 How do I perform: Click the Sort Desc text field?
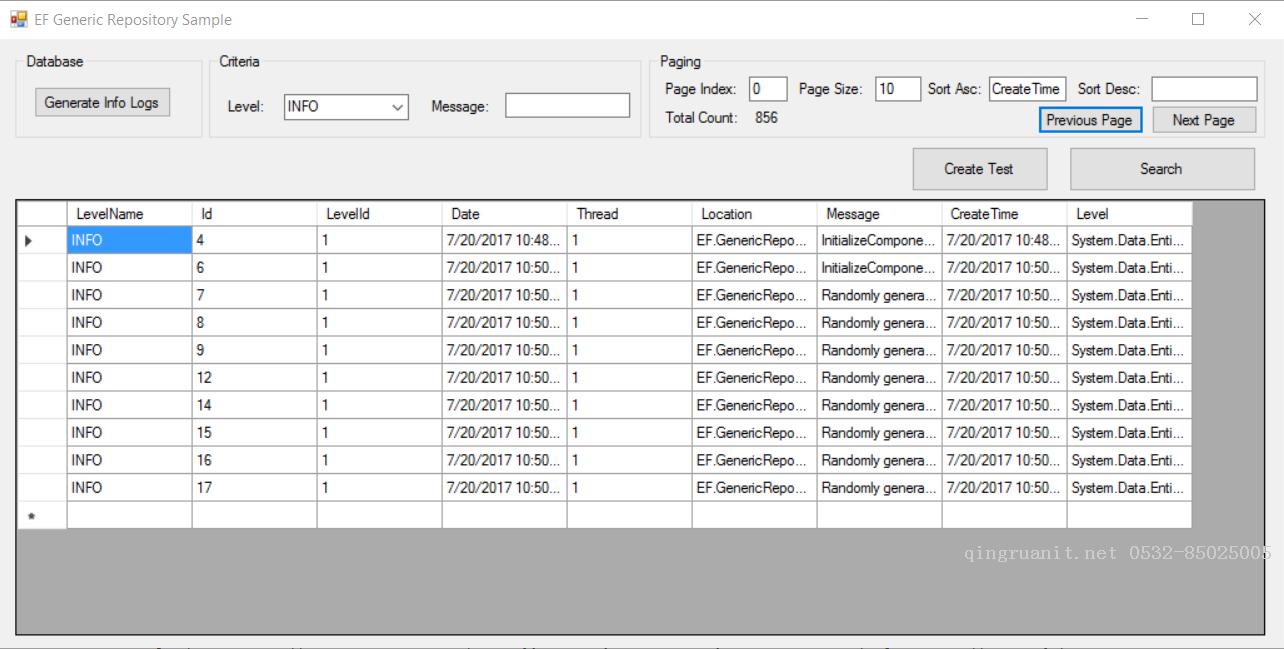1203,89
